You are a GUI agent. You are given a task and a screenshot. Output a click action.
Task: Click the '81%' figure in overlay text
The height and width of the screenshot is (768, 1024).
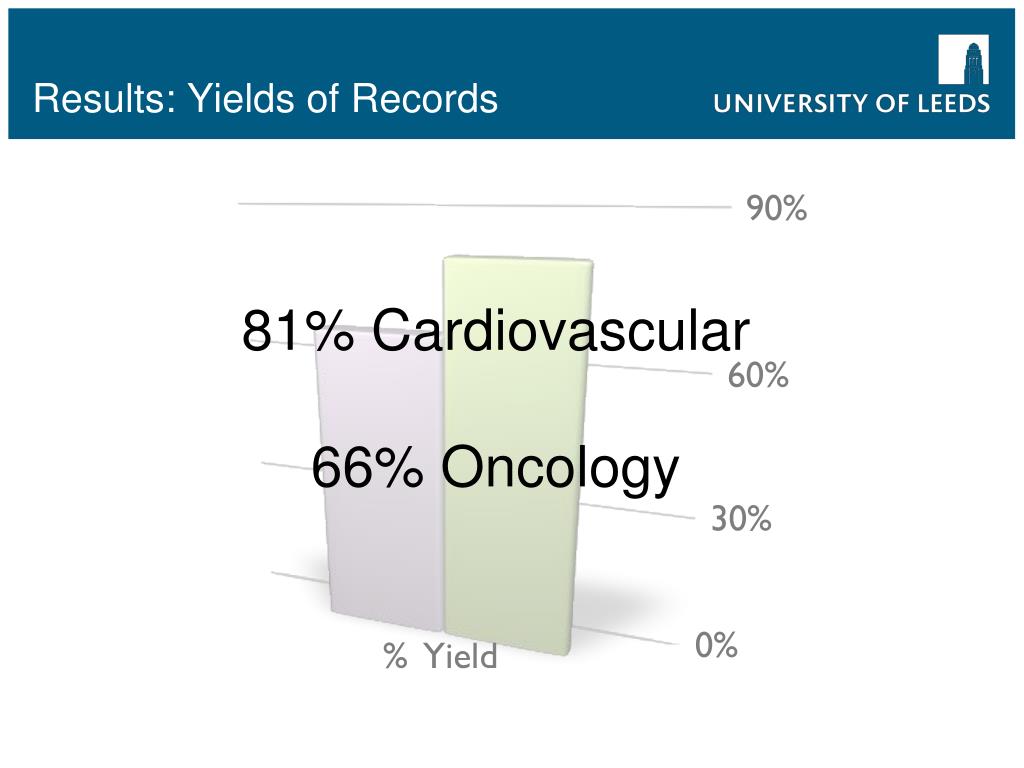tap(298, 330)
